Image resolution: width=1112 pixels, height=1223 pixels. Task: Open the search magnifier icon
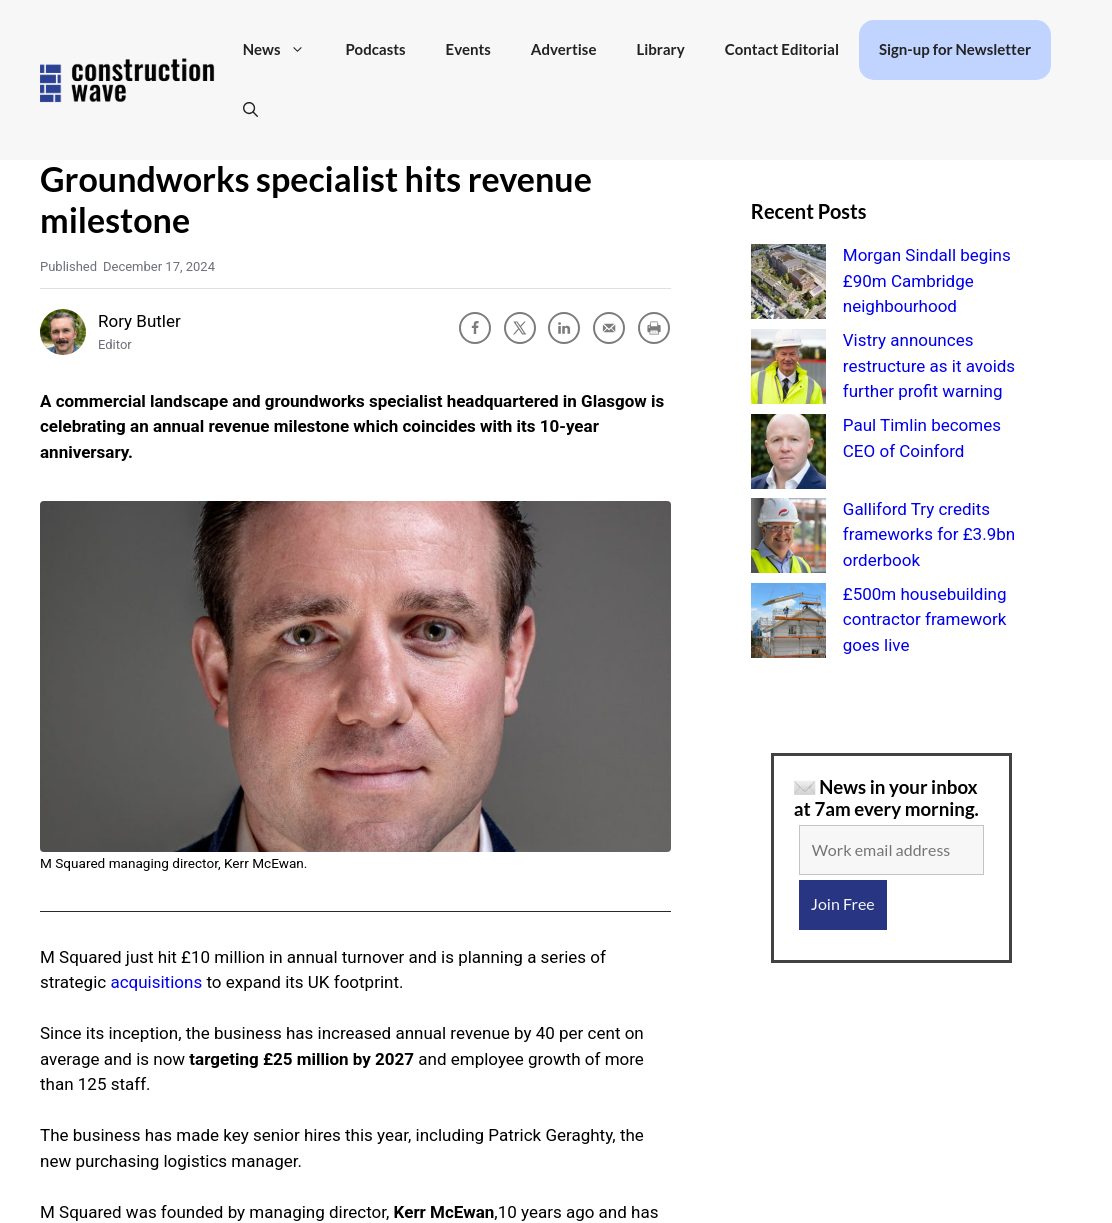(x=251, y=110)
